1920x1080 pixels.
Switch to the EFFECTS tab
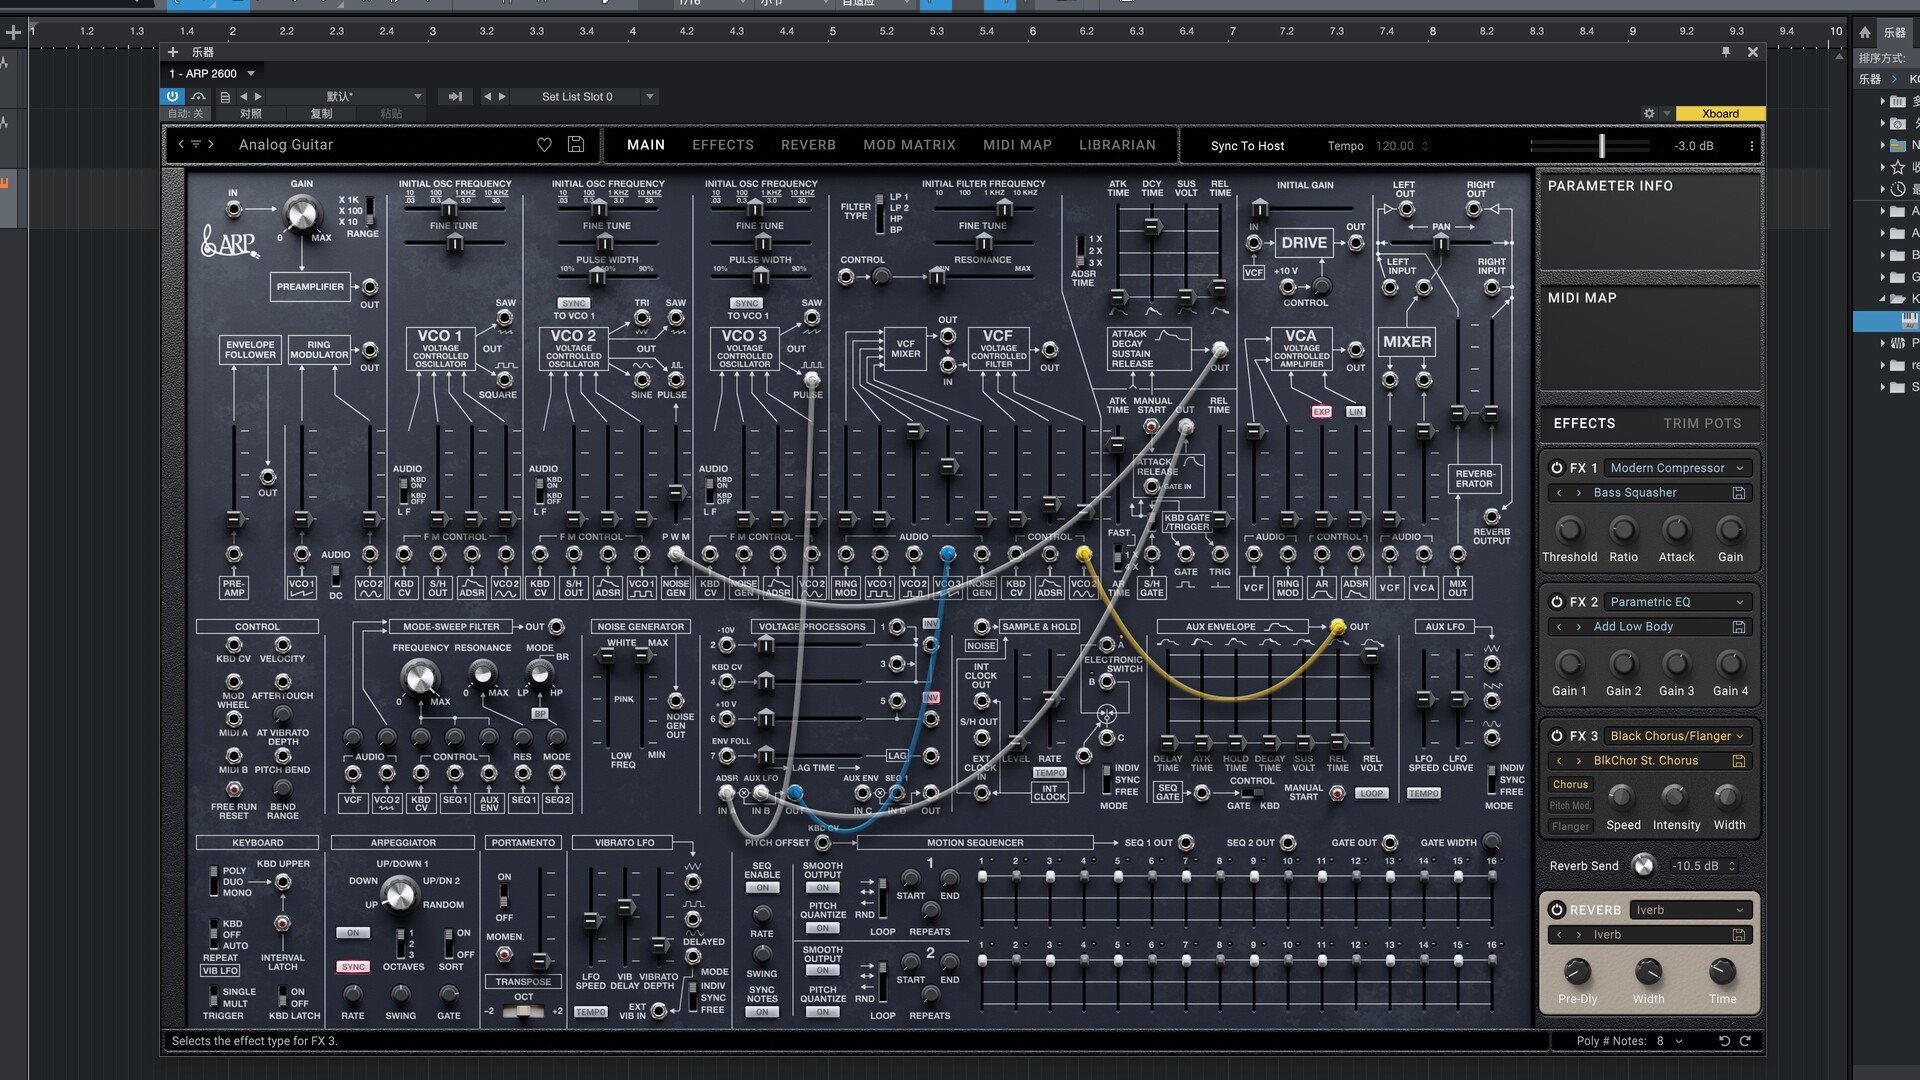pyautogui.click(x=723, y=145)
